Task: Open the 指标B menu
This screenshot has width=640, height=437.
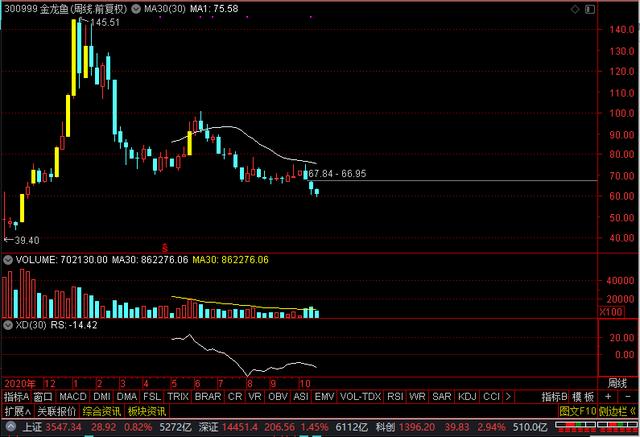Action: pyautogui.click(x=553, y=397)
